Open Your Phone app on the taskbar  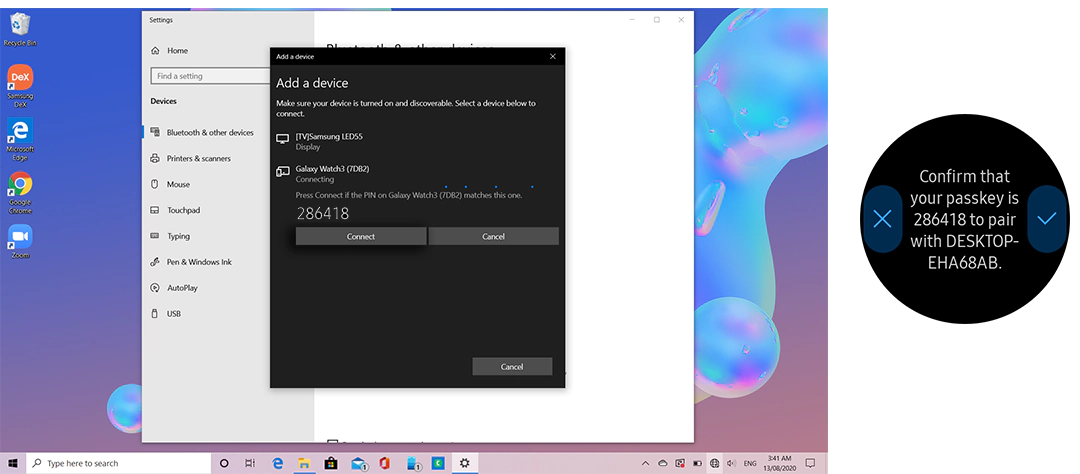point(412,463)
